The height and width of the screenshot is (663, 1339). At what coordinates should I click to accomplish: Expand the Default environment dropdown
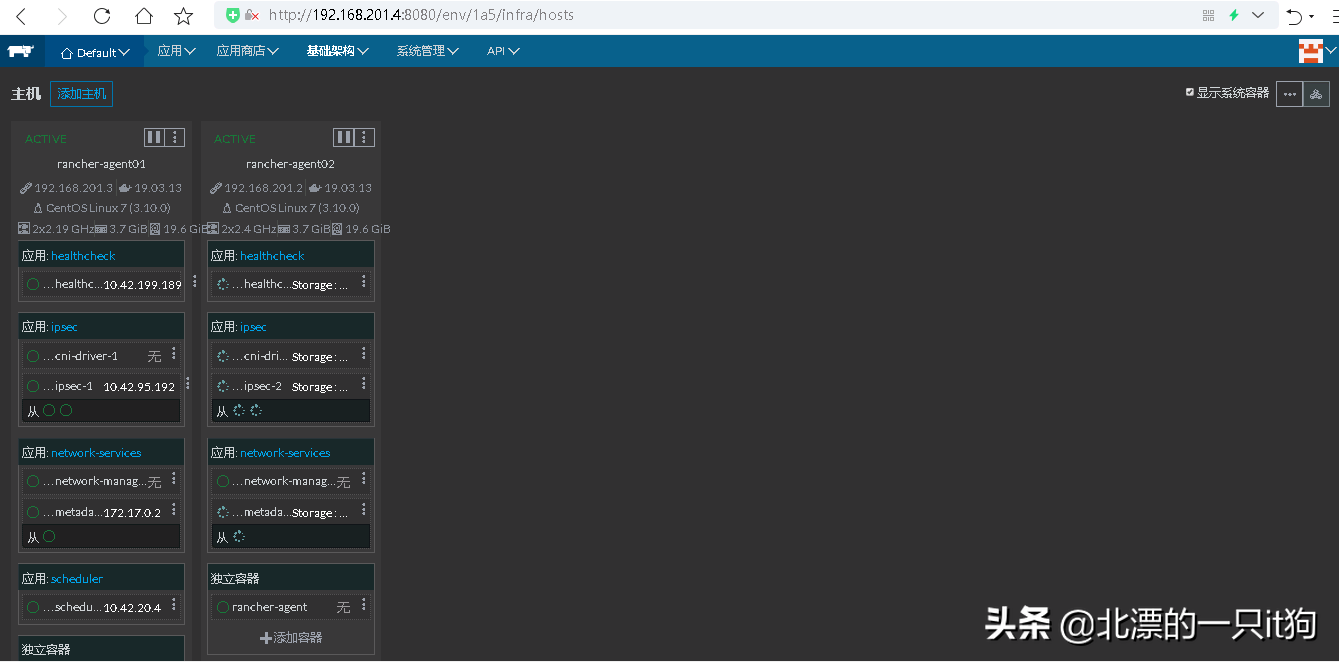95,52
